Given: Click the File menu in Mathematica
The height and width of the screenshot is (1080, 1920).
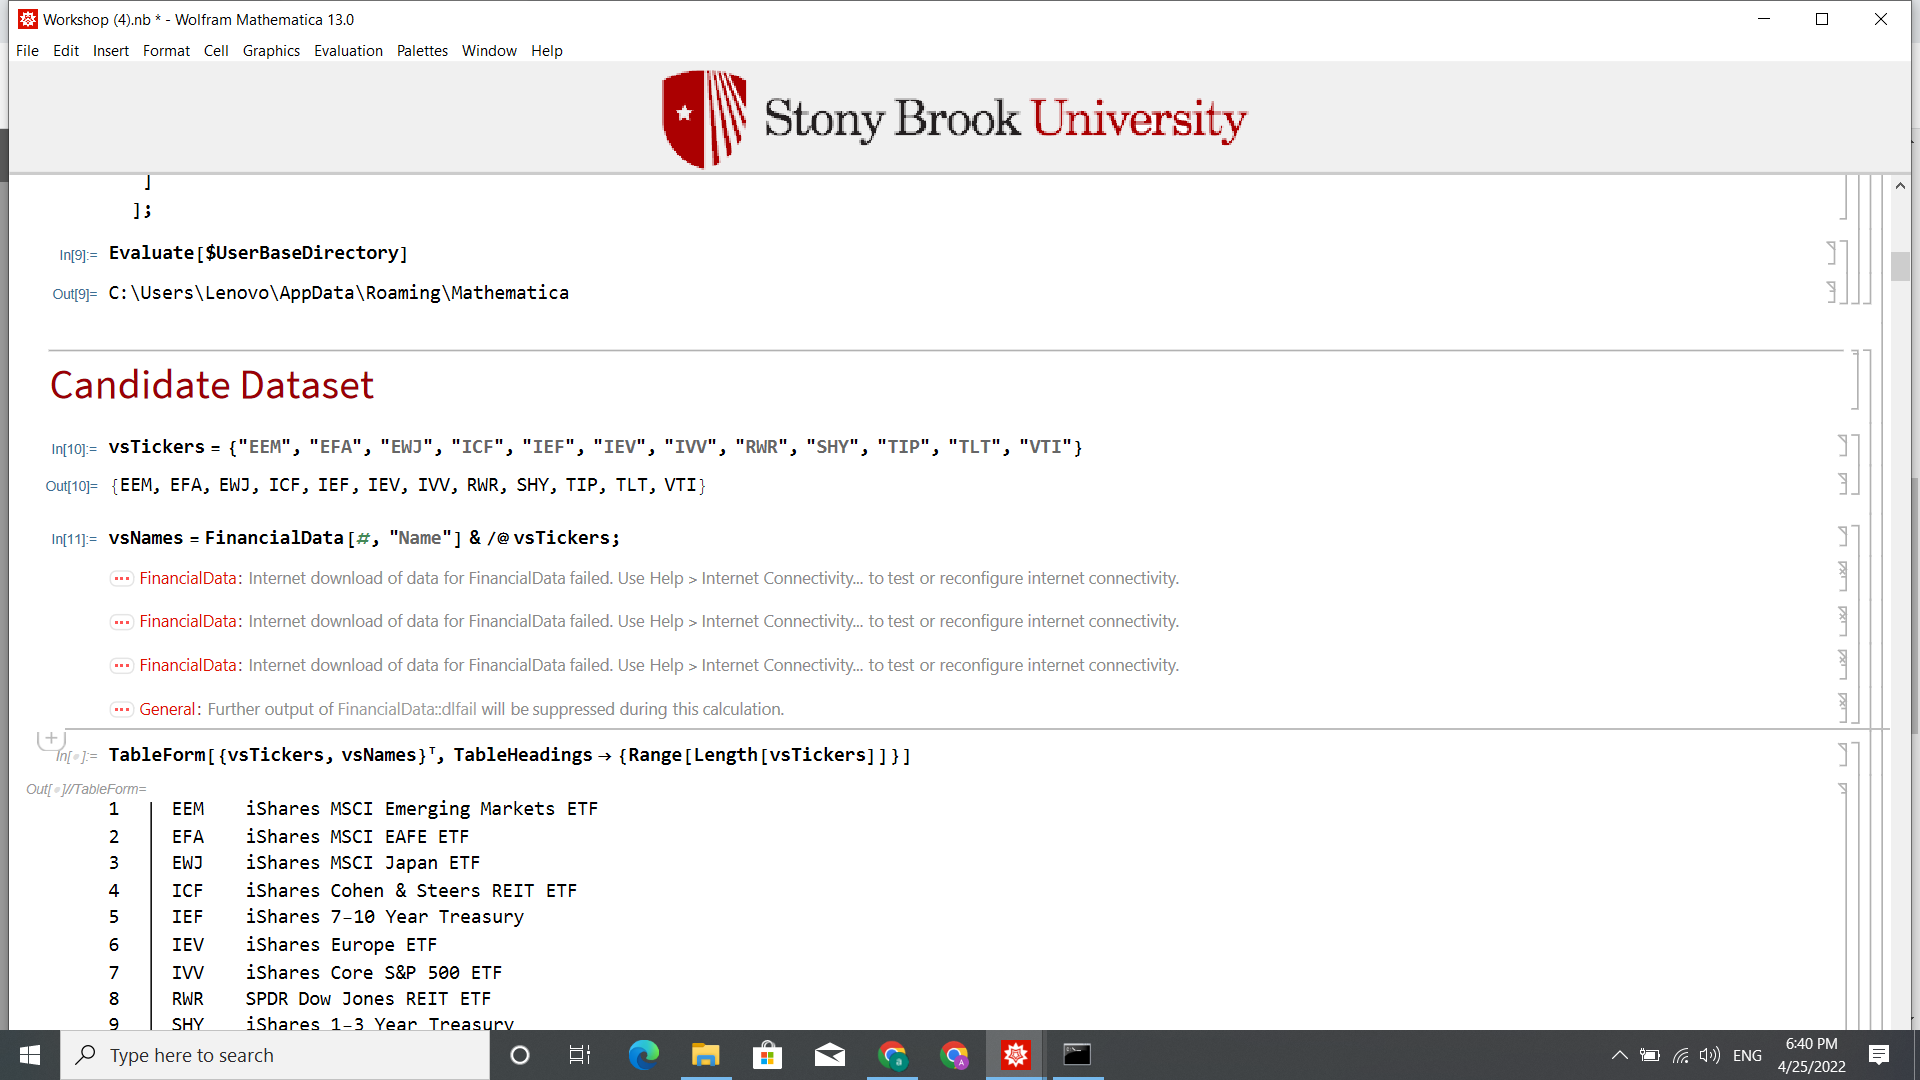Looking at the screenshot, I should coord(26,50).
